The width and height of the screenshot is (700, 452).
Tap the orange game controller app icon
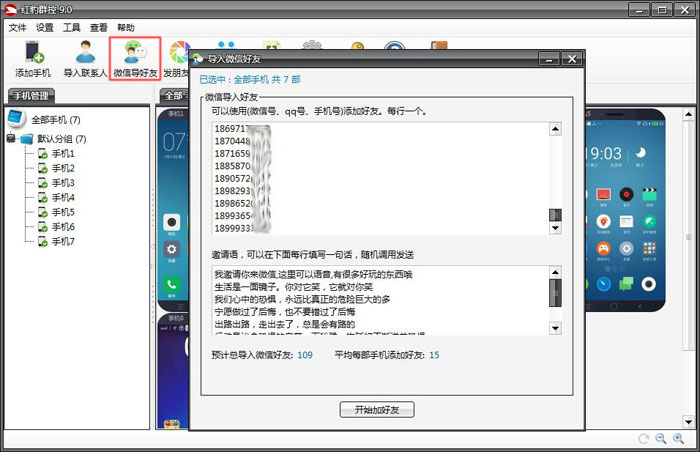603,248
